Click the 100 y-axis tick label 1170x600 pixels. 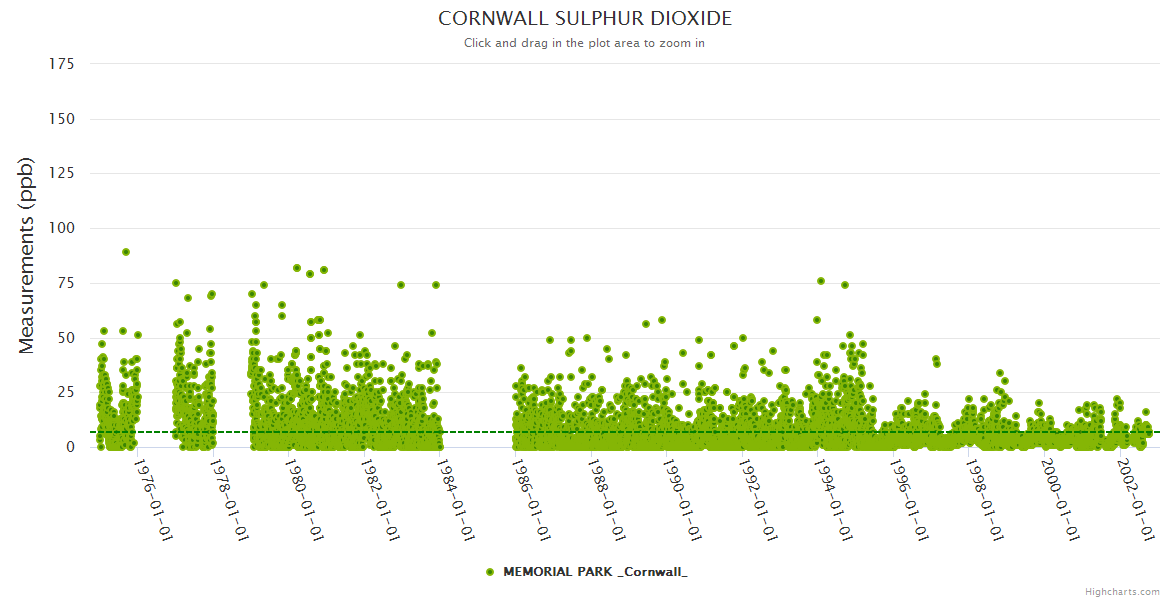tap(61, 228)
